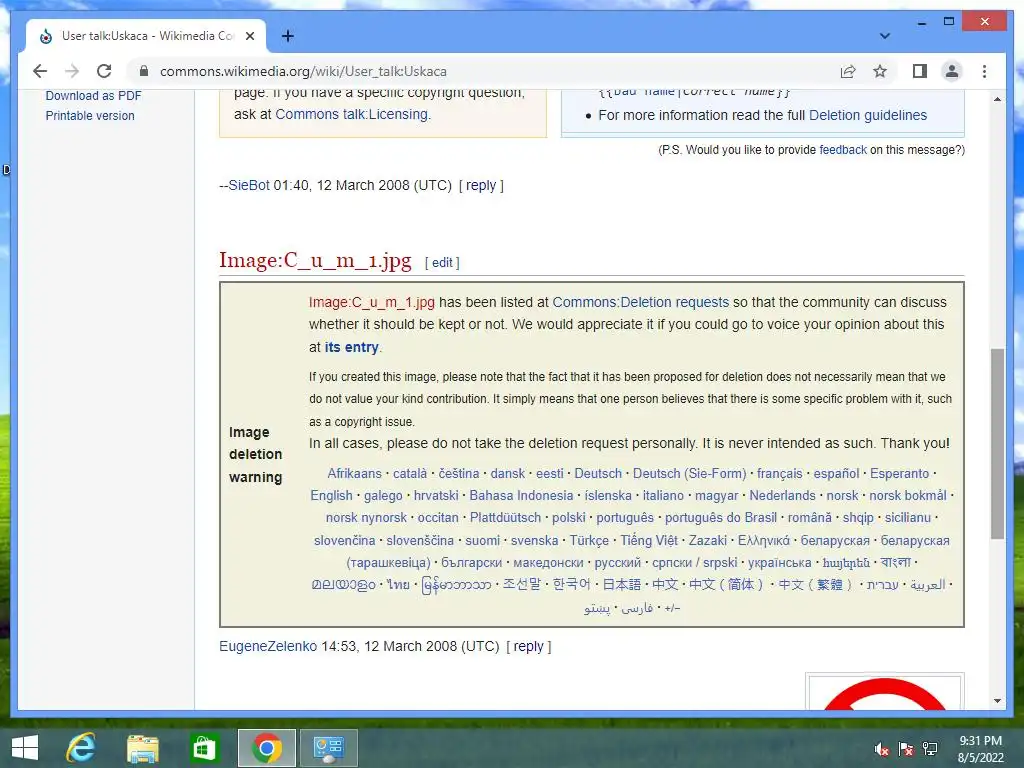Choose français language link

780,473
